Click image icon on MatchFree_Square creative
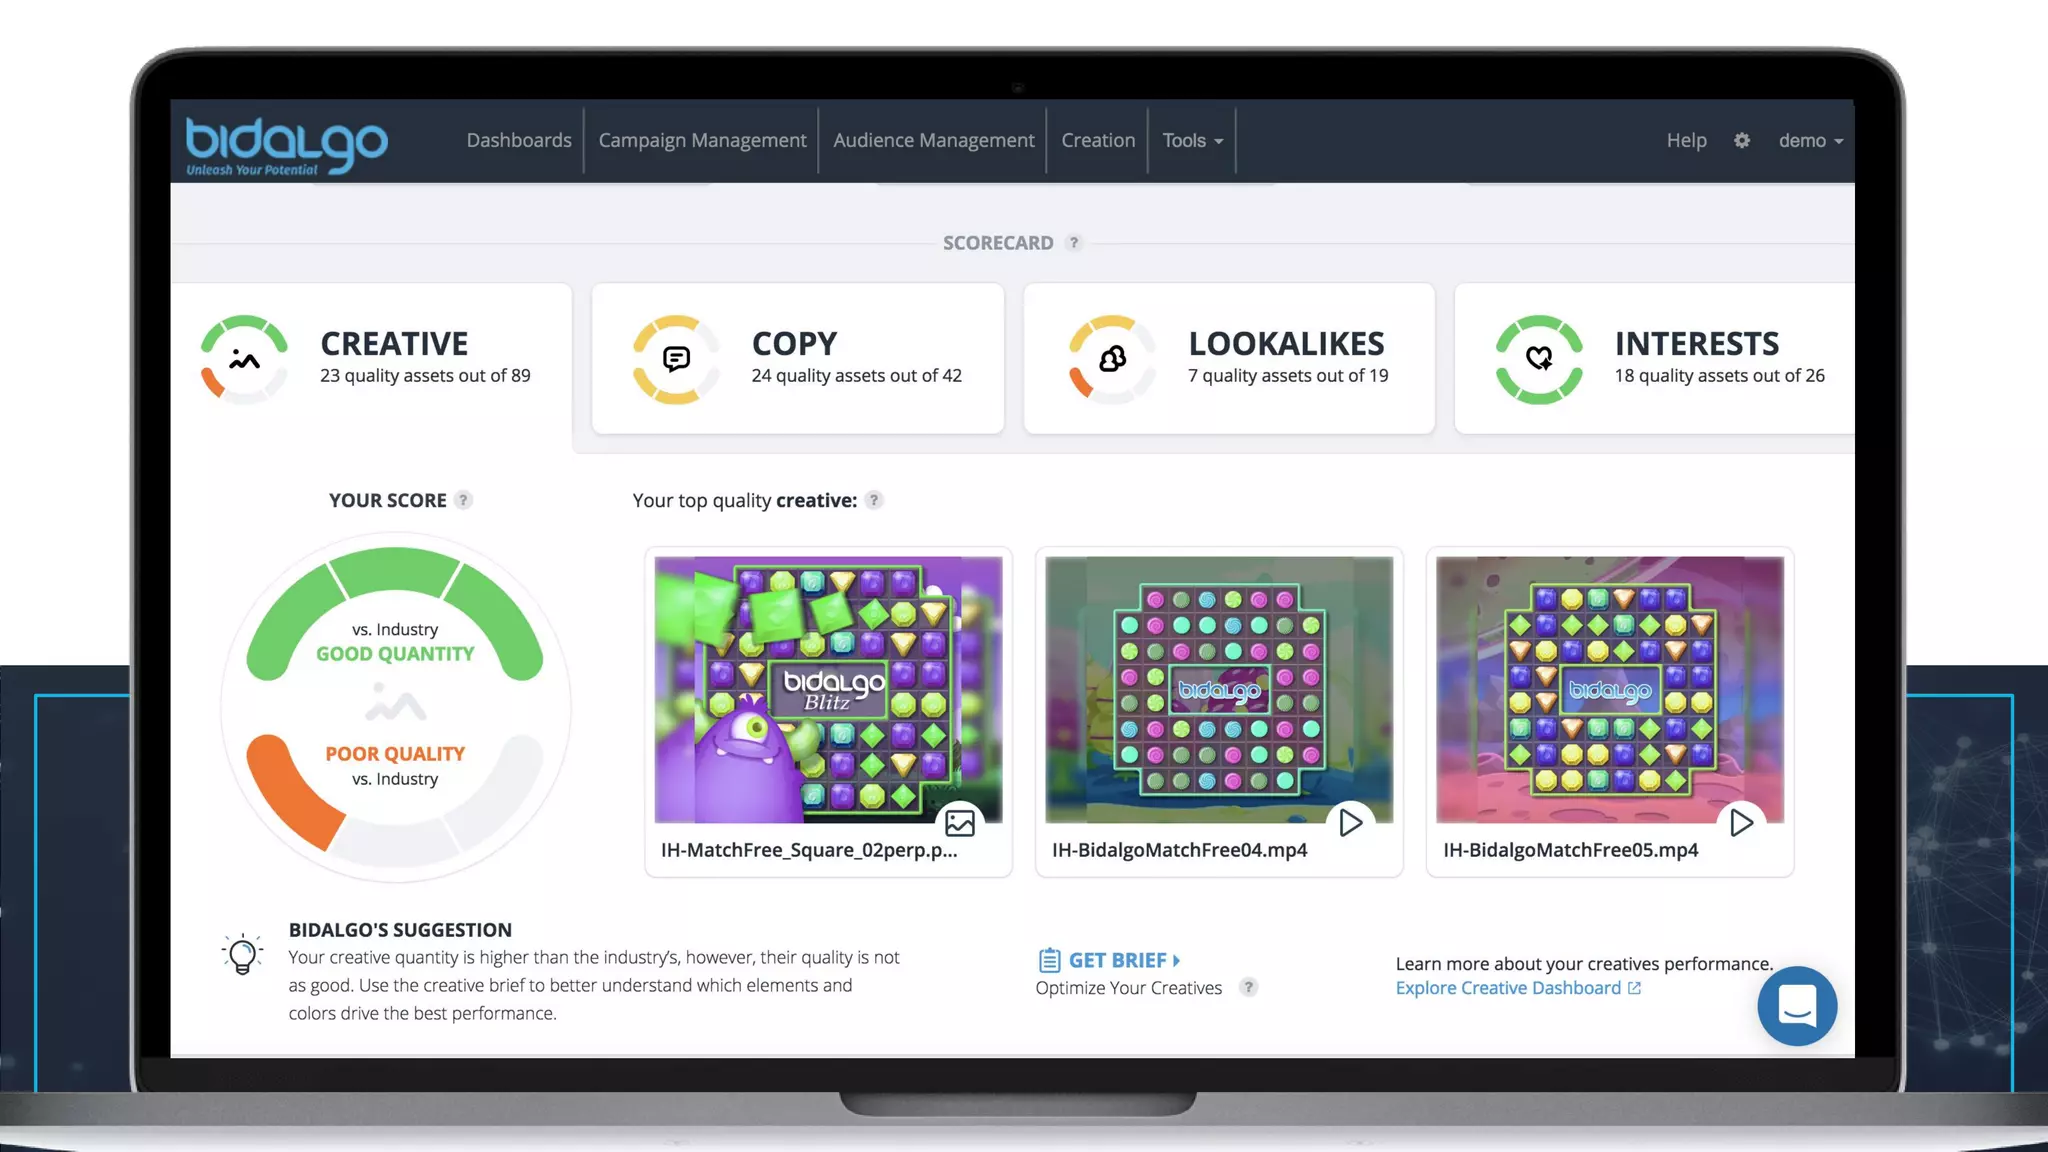The image size is (2048, 1152). tap(960, 823)
